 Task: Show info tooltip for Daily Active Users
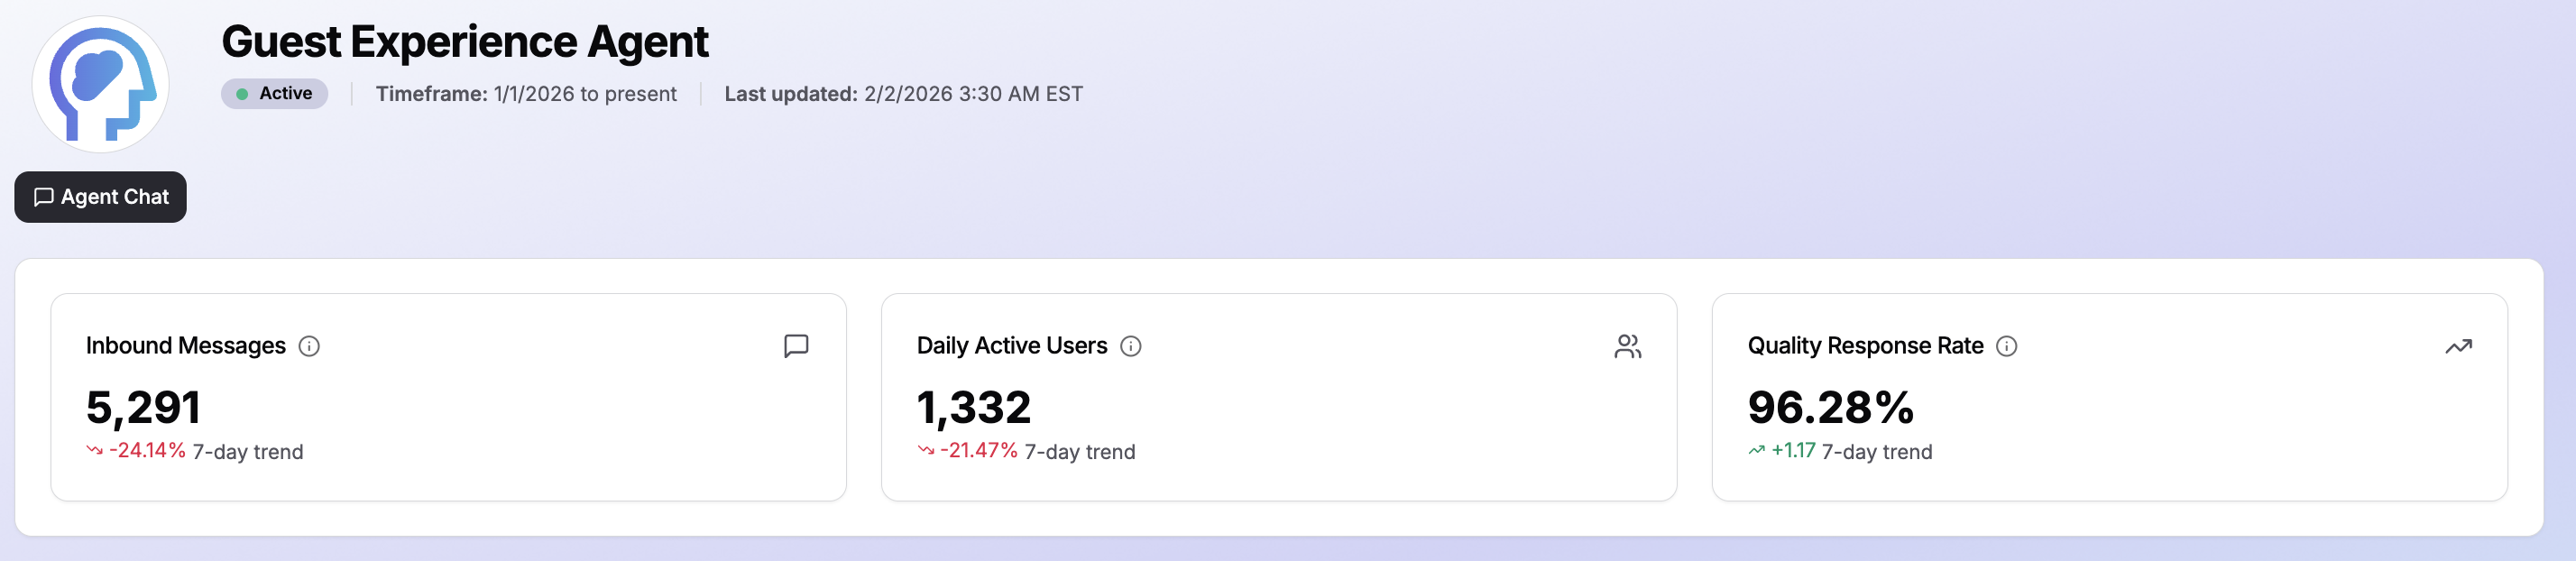1131,346
